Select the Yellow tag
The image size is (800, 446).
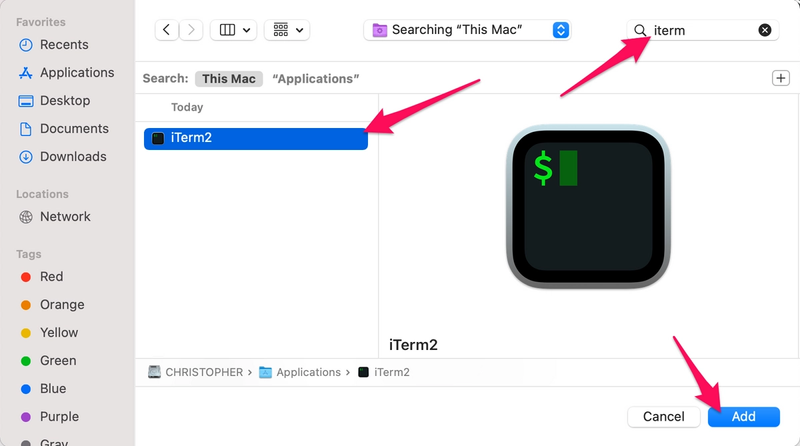coord(59,333)
